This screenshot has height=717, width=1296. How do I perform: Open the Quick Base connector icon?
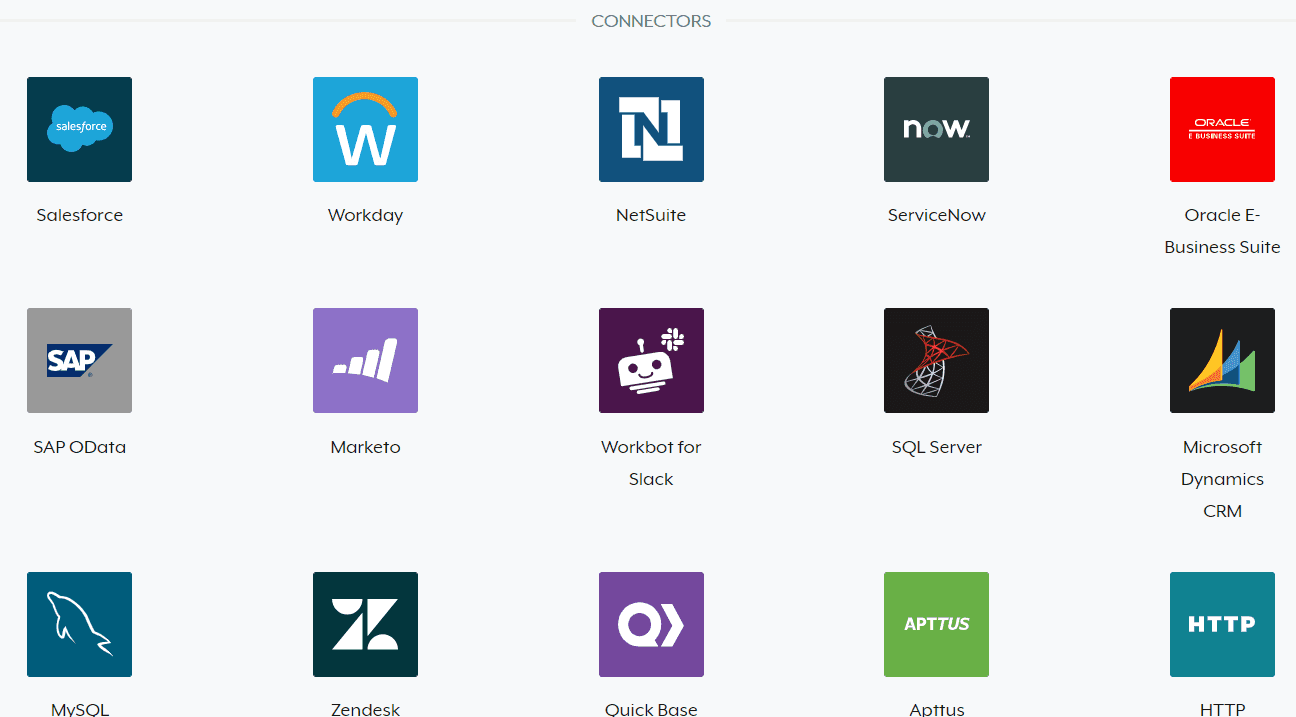tap(651, 624)
